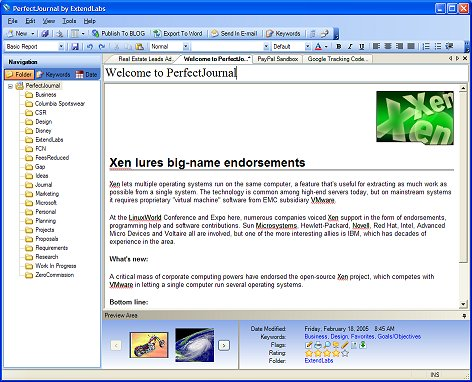The image size is (472, 382).
Task: Open the layout icon dropdown arrow
Action: [83, 34]
